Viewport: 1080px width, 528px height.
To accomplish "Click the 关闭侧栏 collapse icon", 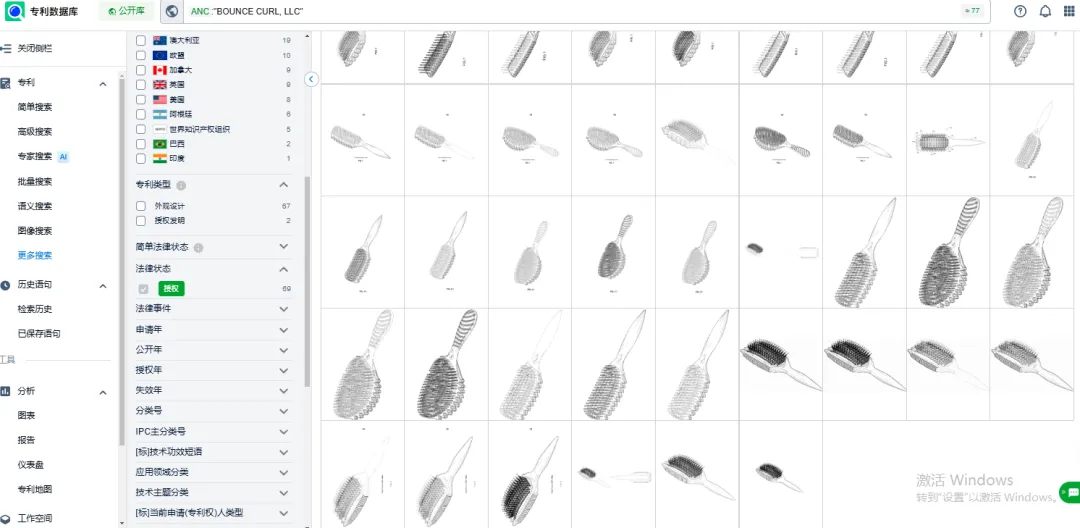I will pos(6,48).
